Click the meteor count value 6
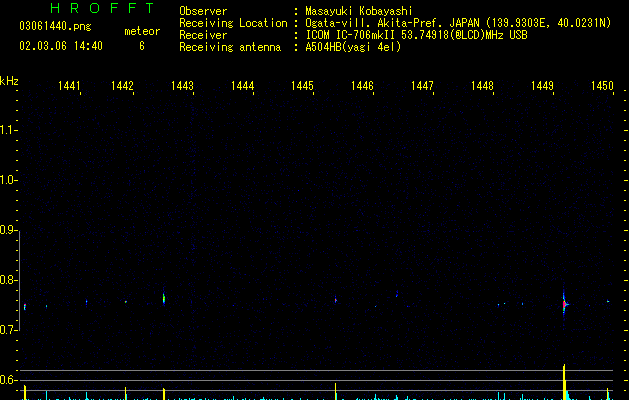629x400 pixels. [142, 46]
